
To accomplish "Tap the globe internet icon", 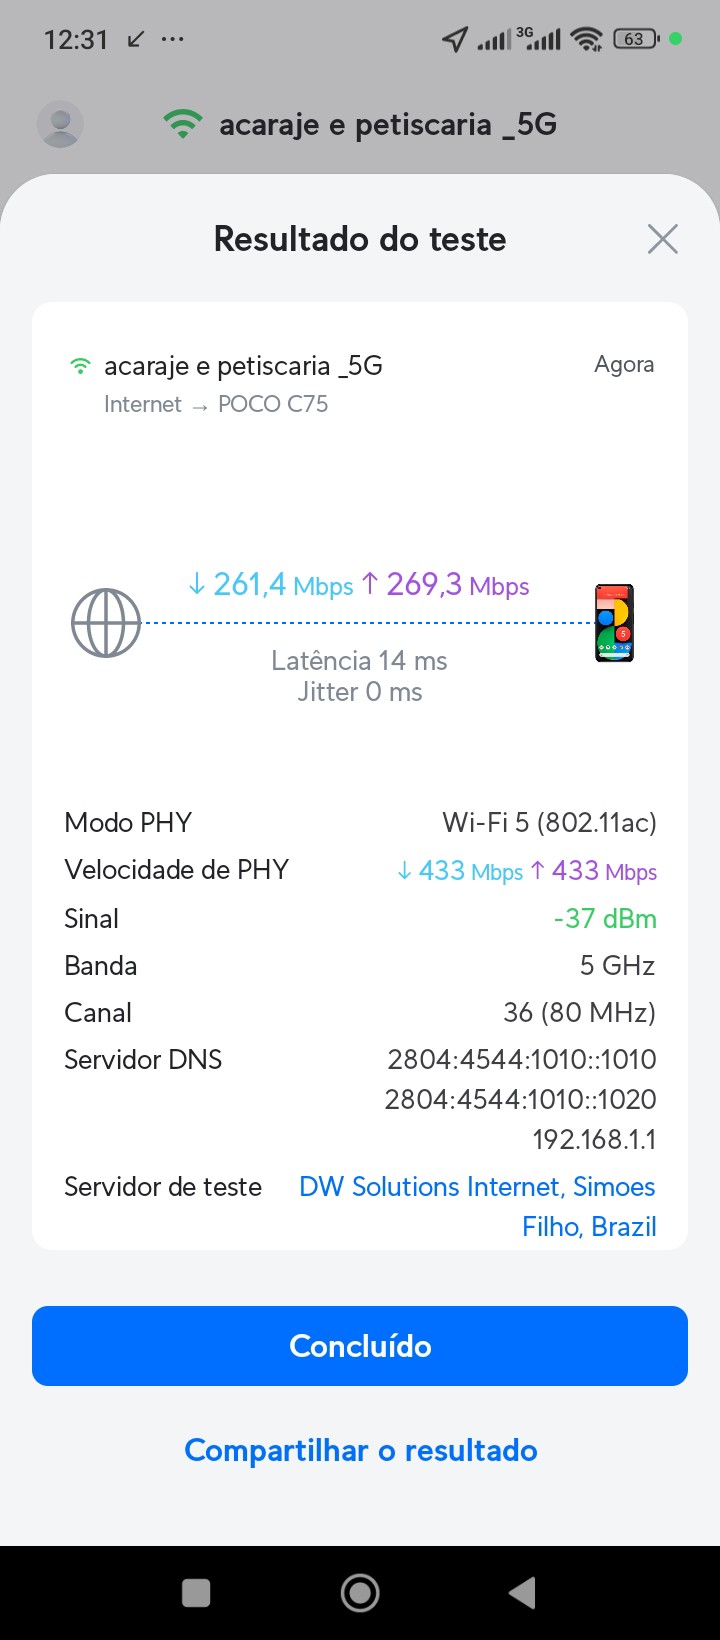I will click(106, 623).
